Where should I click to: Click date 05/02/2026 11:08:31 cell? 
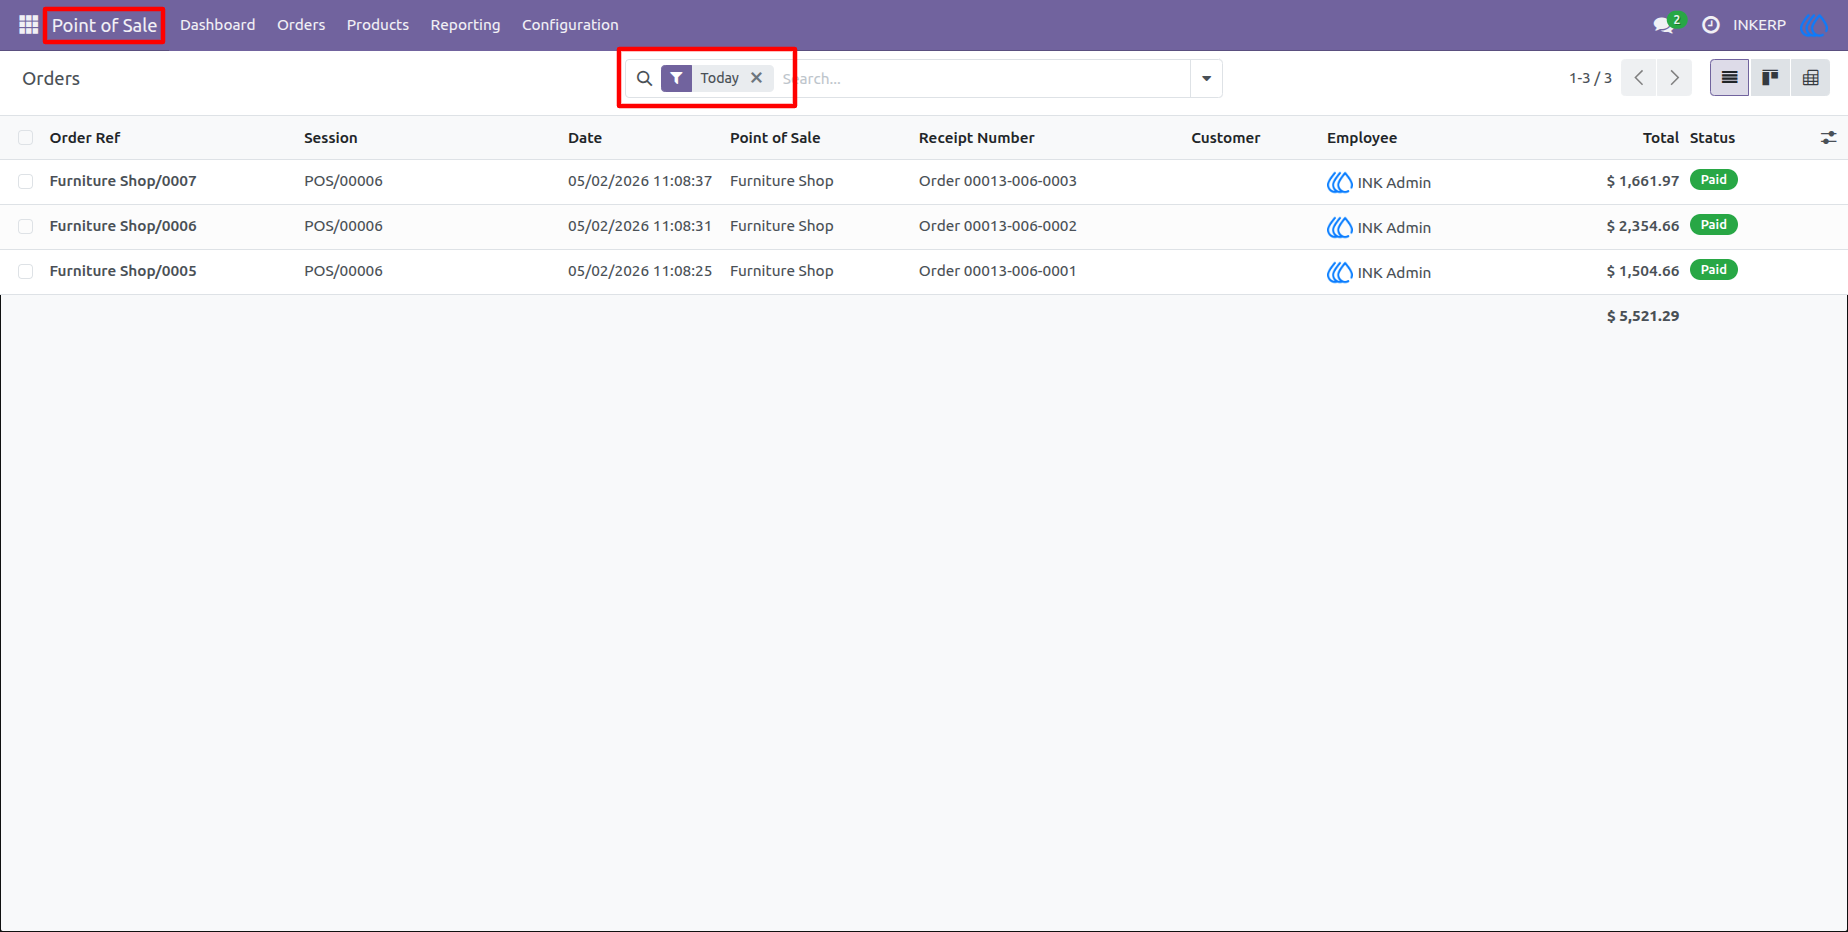tap(640, 226)
